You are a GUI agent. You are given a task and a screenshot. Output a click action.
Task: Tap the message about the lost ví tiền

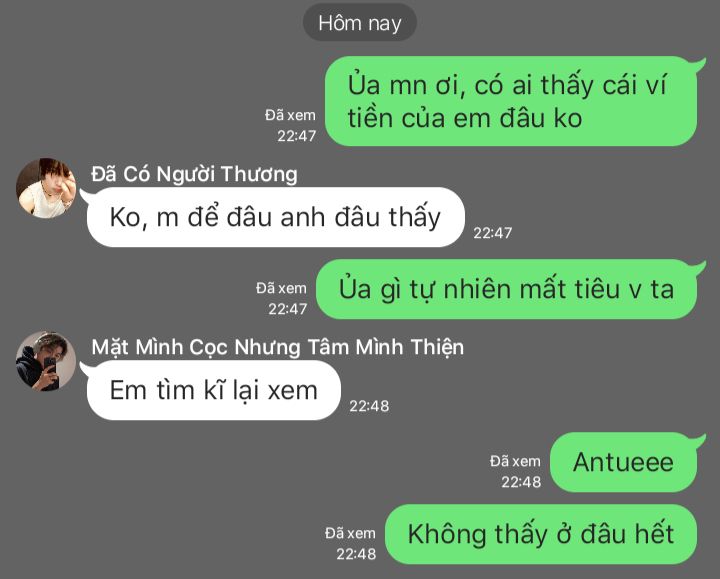511,101
